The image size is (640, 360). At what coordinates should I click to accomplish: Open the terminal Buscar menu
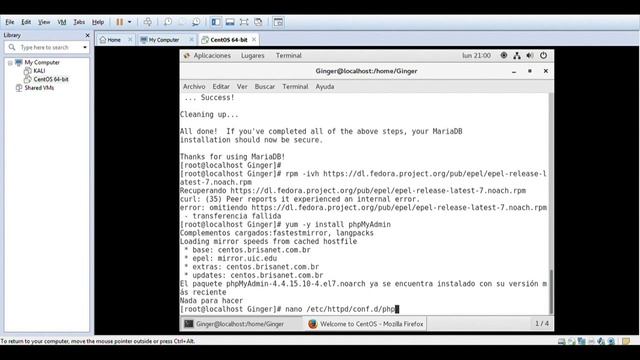tap(264, 87)
